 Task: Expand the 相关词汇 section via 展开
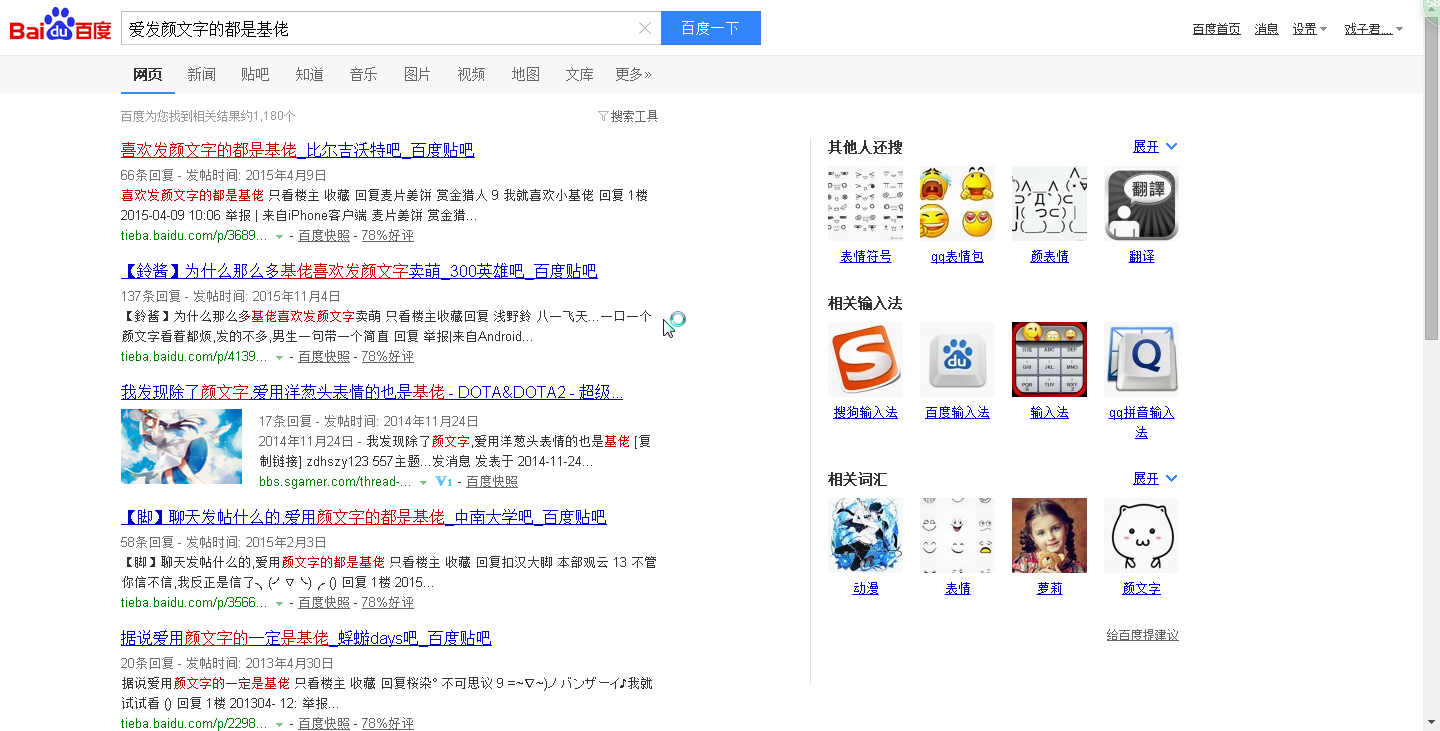(1155, 479)
